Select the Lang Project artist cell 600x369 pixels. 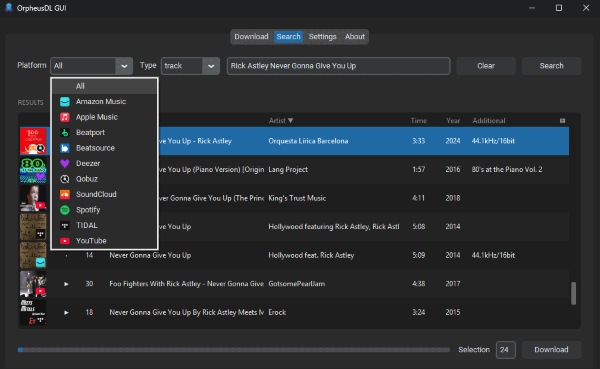(288, 170)
